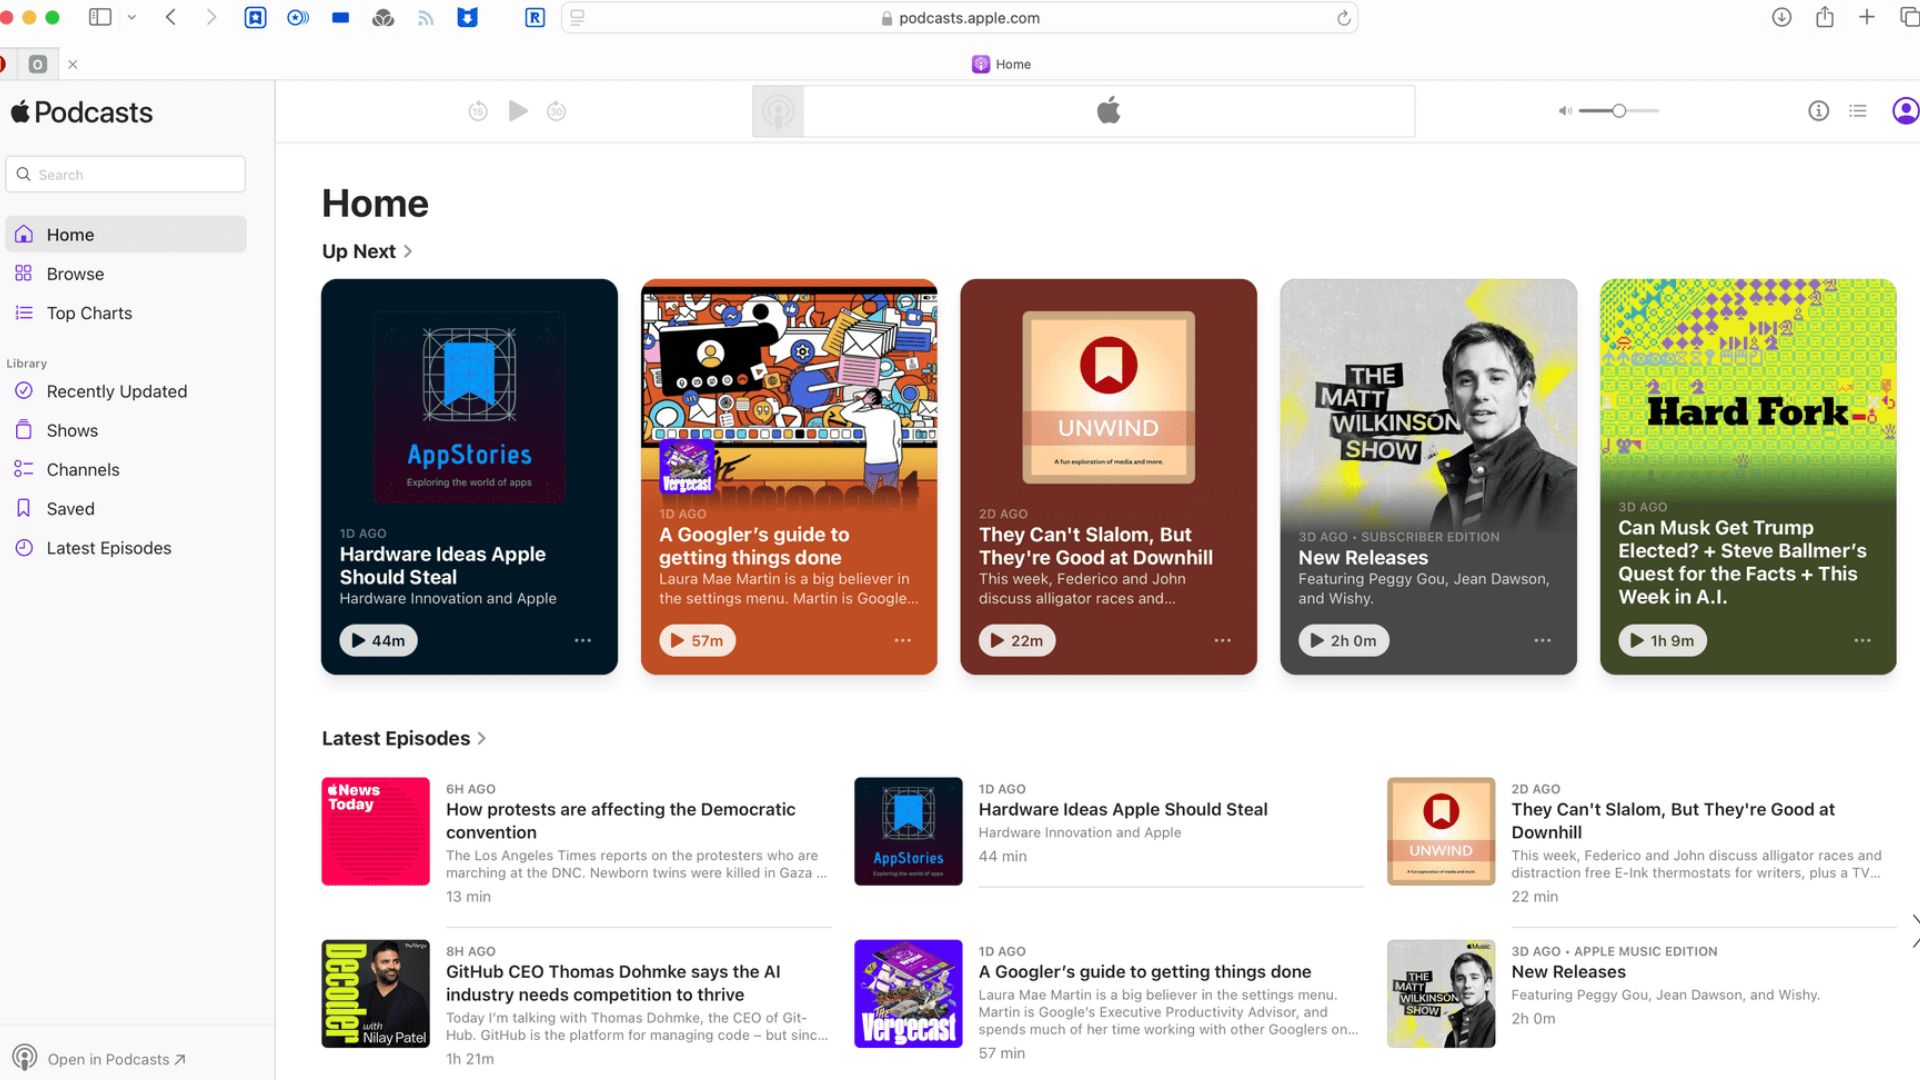Open more options on Hard Fork card

[x=1862, y=640]
